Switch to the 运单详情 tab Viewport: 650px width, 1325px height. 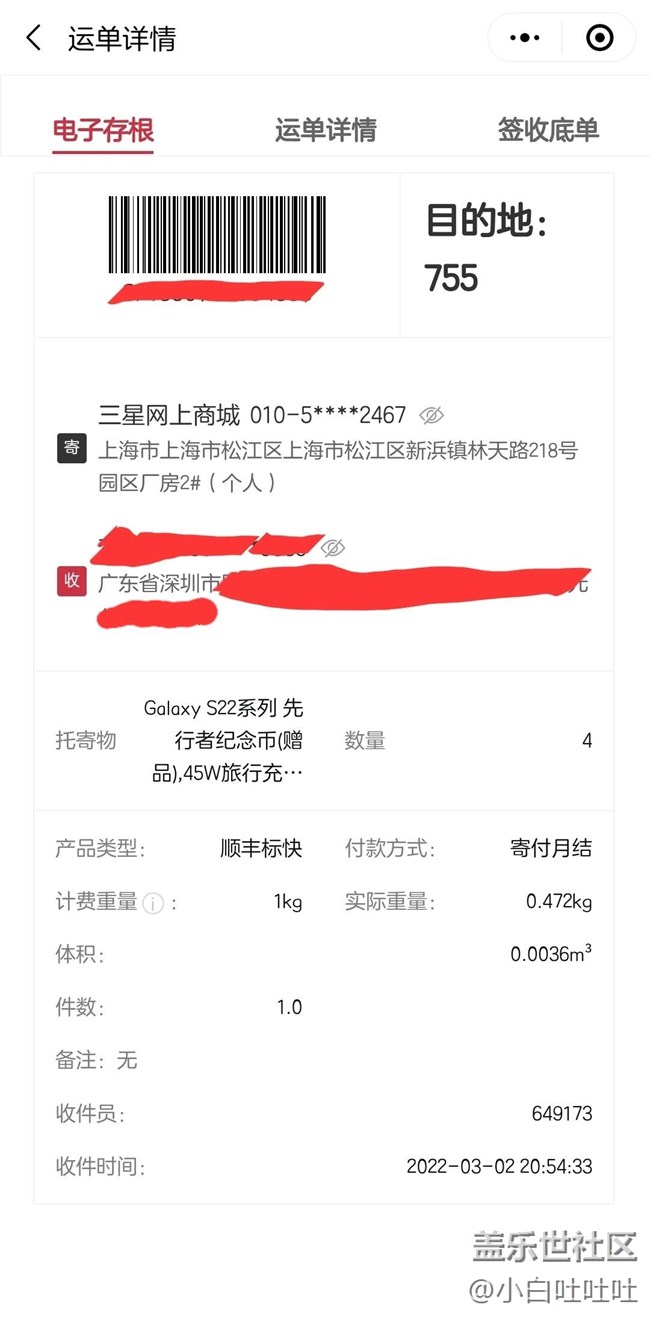(x=325, y=130)
